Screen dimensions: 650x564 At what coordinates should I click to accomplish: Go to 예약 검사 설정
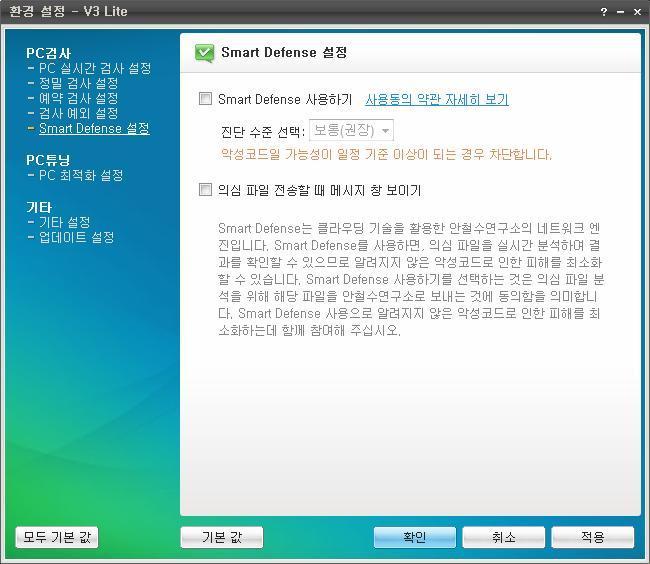[x=78, y=98]
